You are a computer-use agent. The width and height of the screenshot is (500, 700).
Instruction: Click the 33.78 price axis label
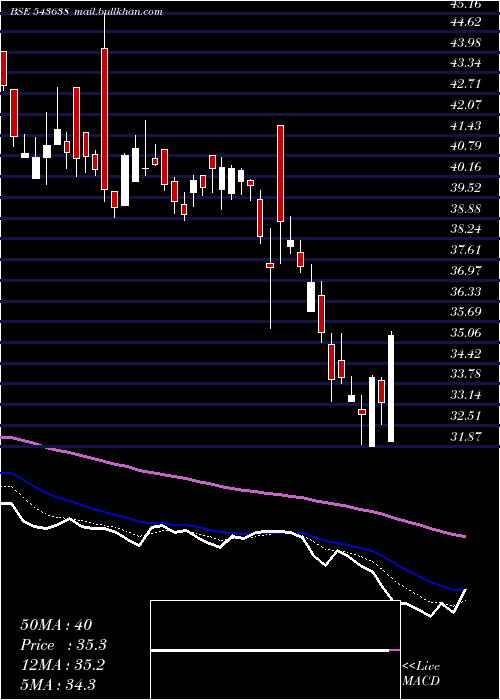coord(466,374)
